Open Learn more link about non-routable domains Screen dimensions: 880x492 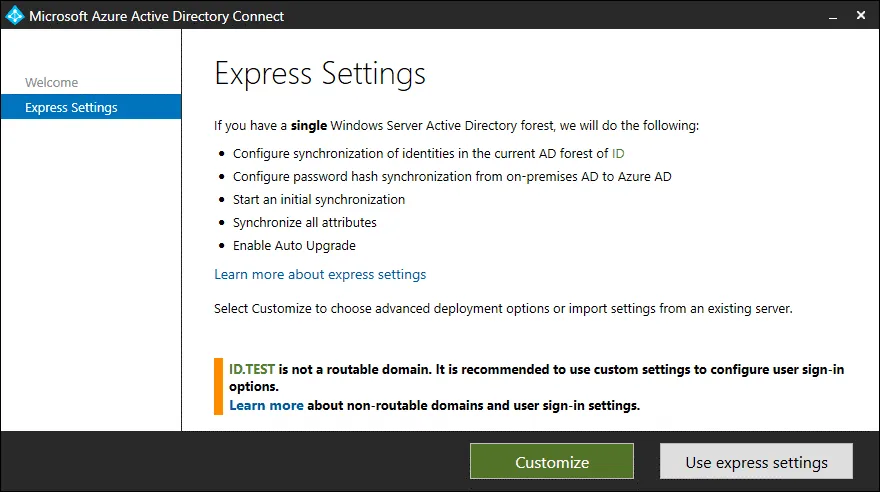coord(266,405)
